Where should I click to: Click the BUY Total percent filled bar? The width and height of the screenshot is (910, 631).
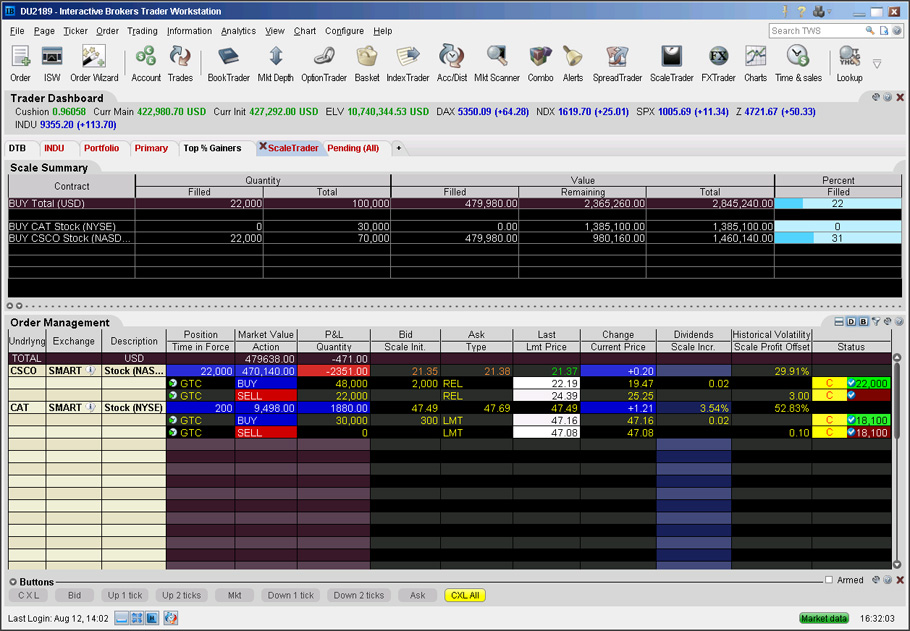[x=837, y=203]
